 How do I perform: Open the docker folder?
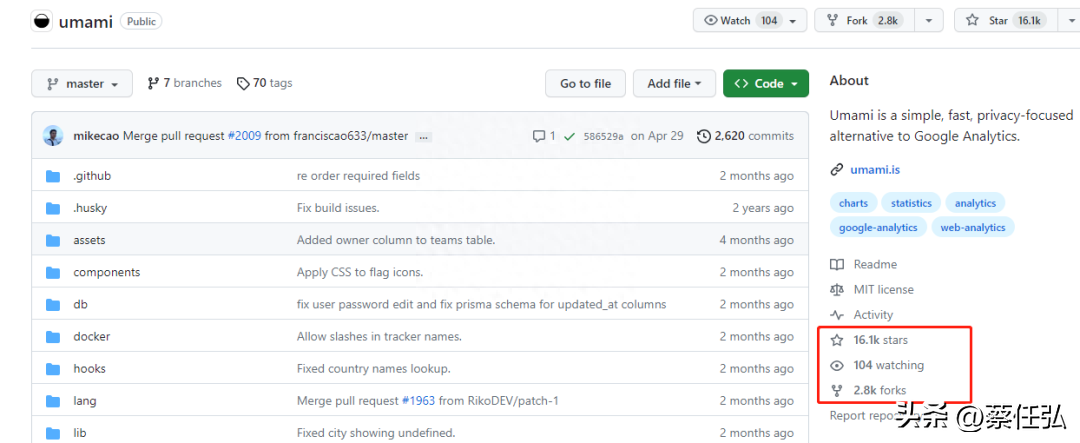coord(92,337)
